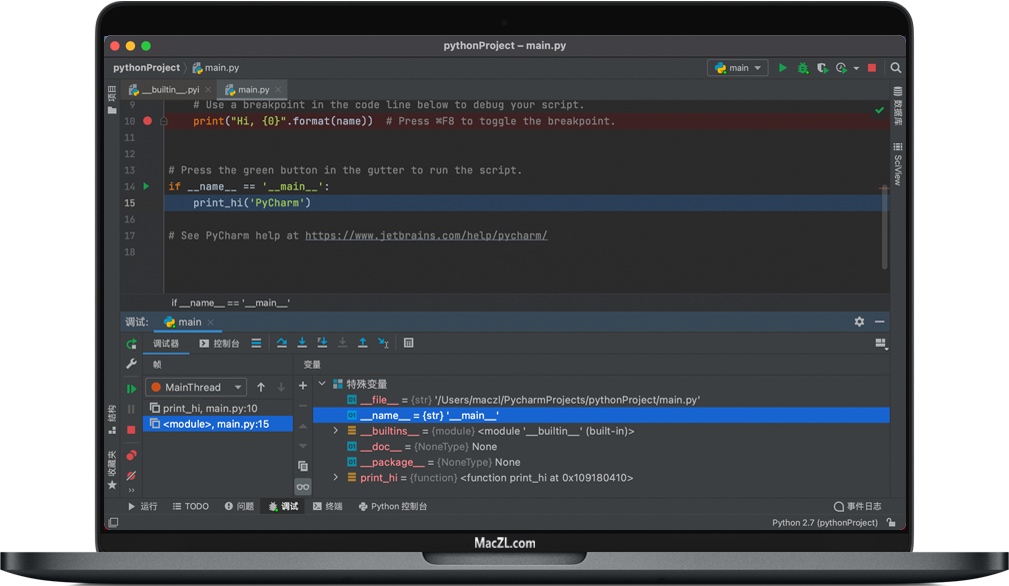The width and height of the screenshot is (1009, 586).
Task: Open the debugger settings wrench
Action: point(130,364)
